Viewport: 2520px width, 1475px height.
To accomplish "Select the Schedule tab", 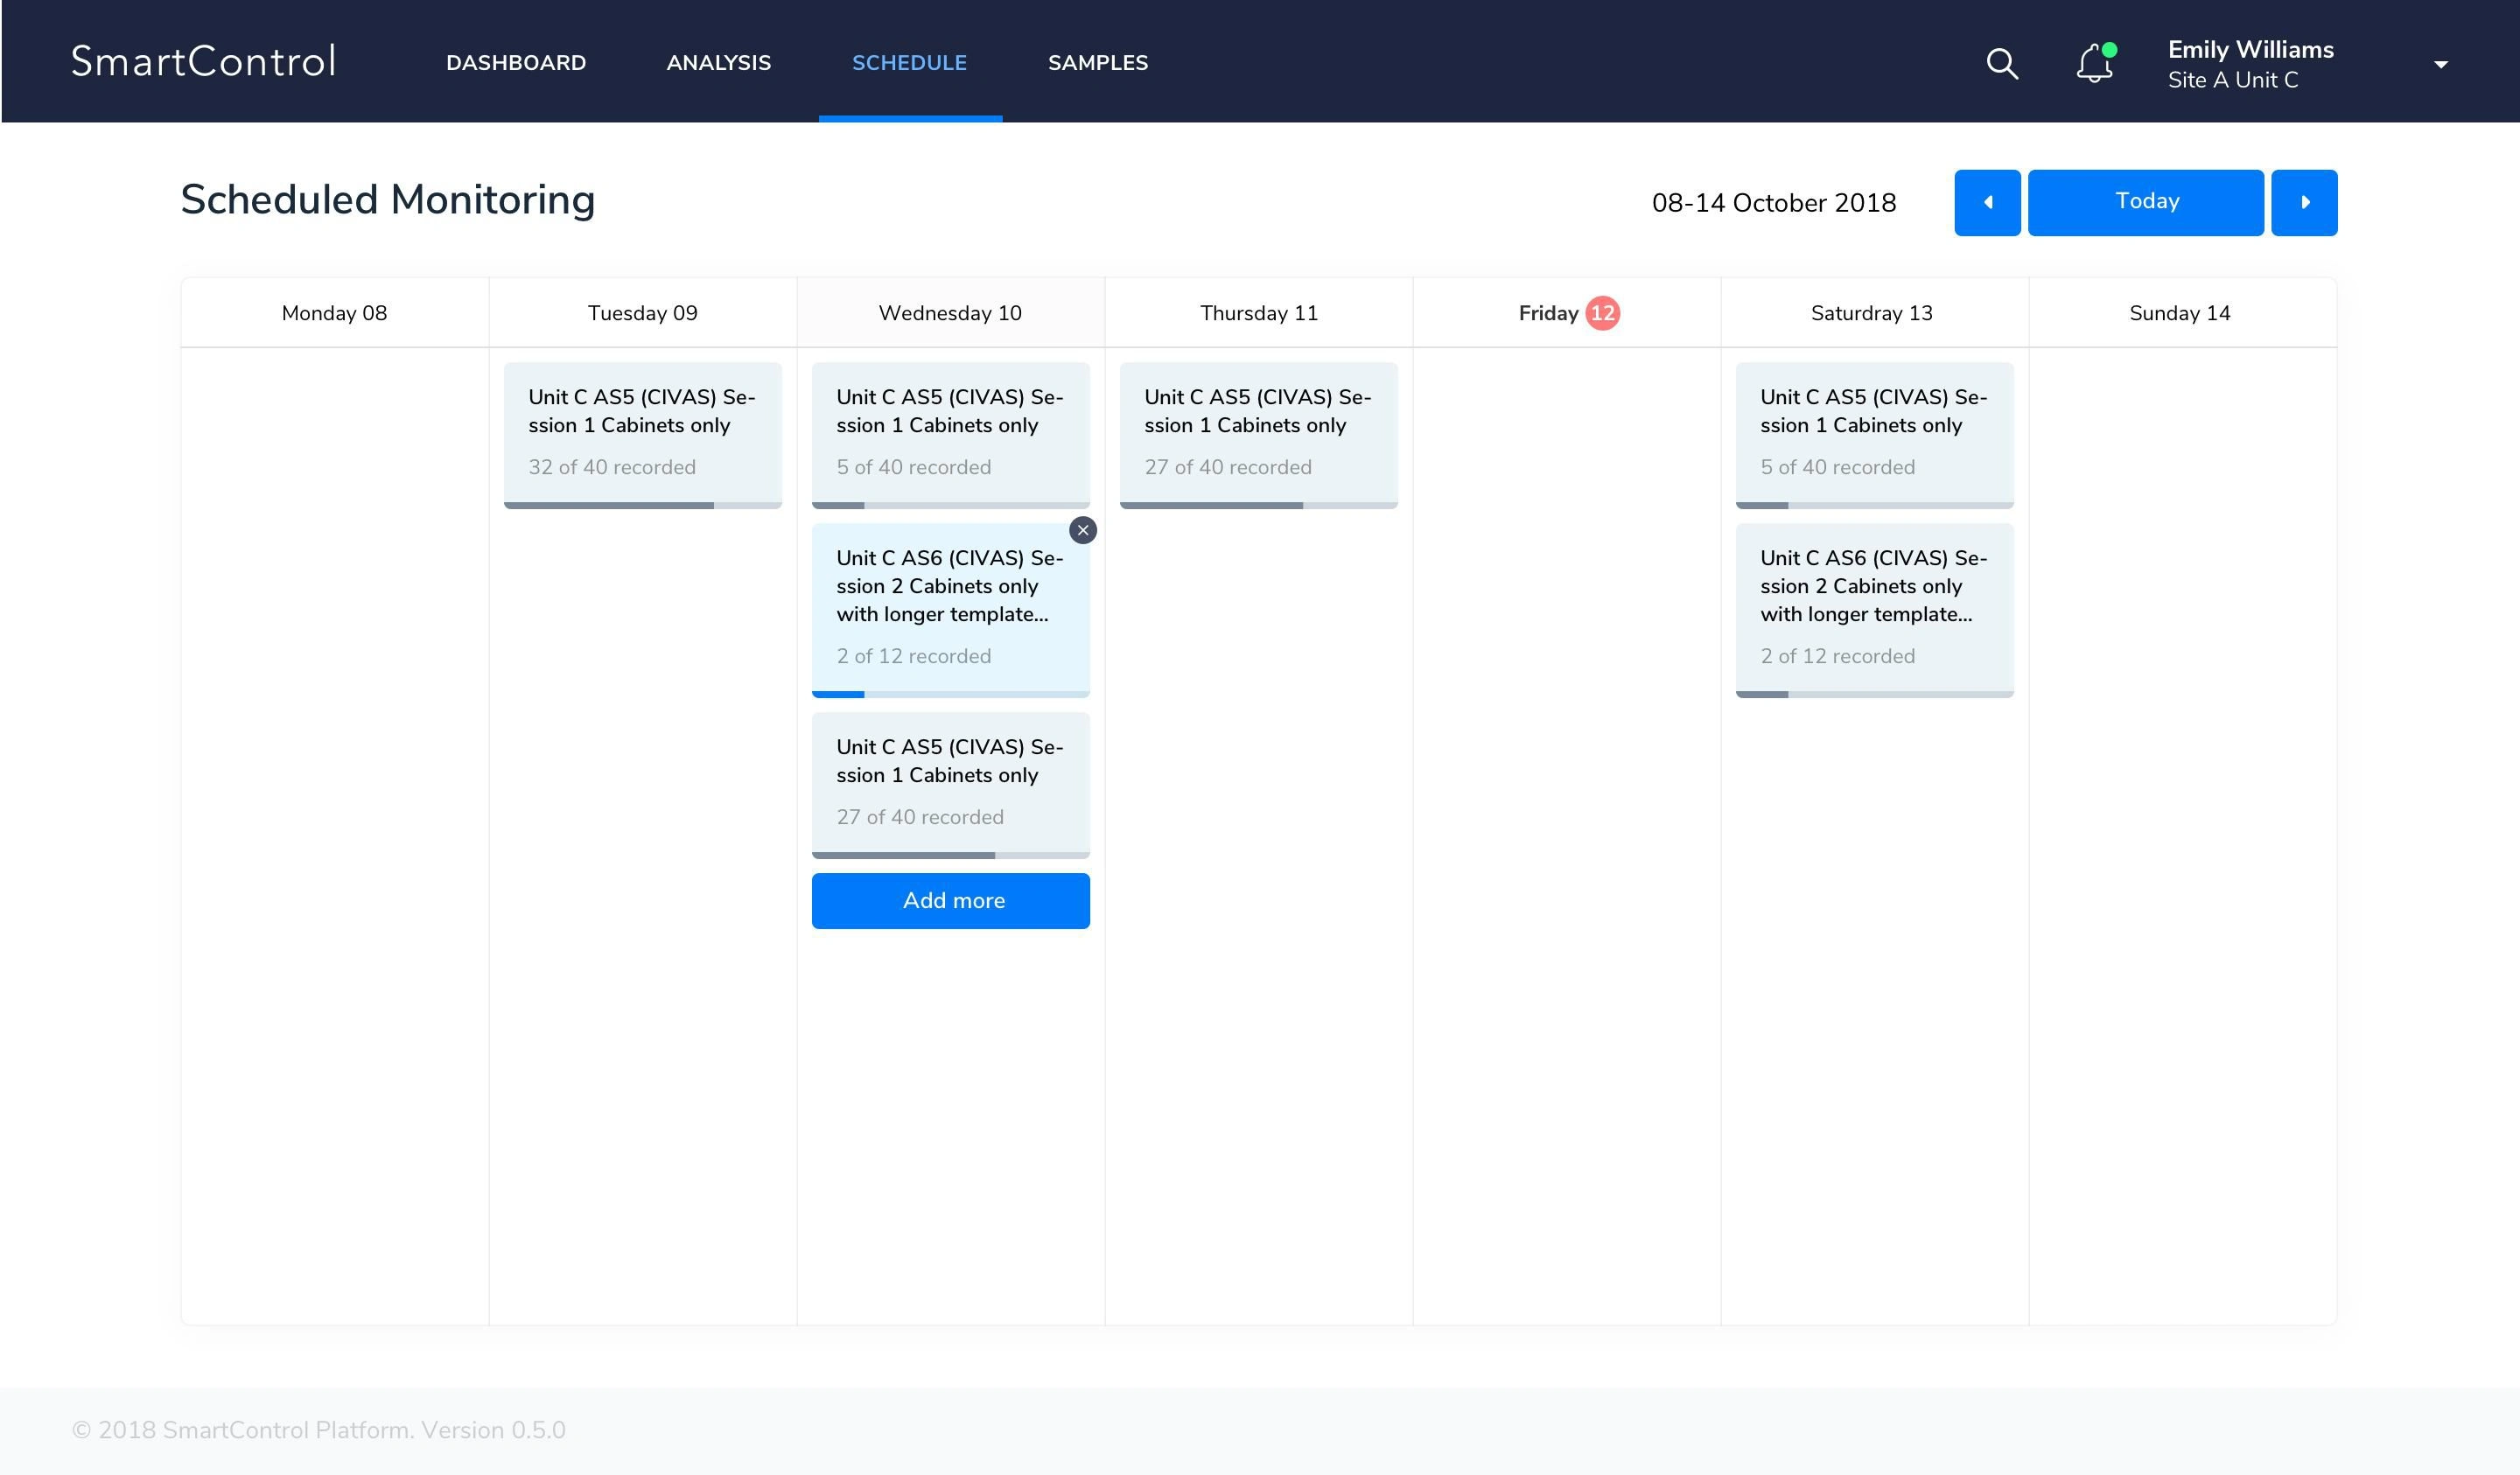I will (909, 63).
